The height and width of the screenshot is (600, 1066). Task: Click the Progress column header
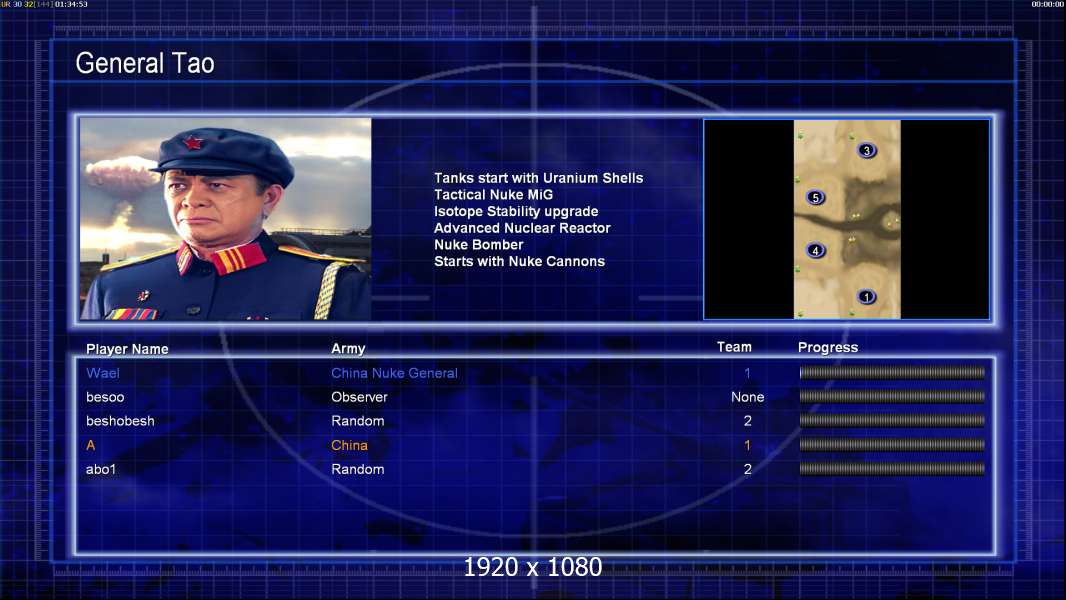pyautogui.click(x=828, y=347)
